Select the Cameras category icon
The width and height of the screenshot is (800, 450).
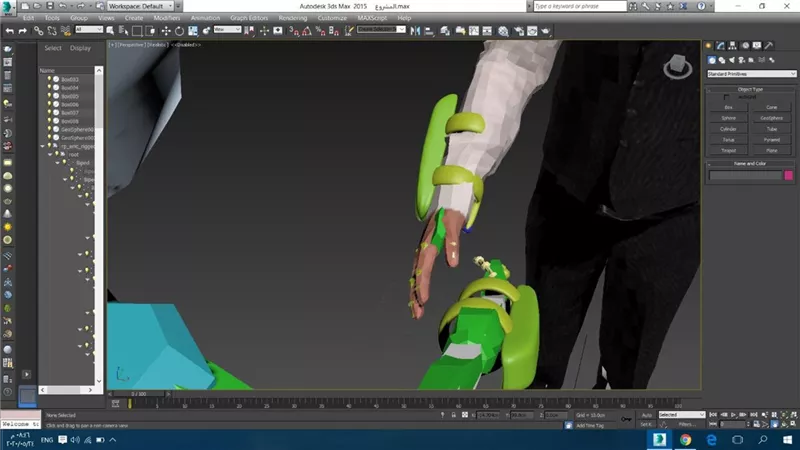click(x=741, y=60)
